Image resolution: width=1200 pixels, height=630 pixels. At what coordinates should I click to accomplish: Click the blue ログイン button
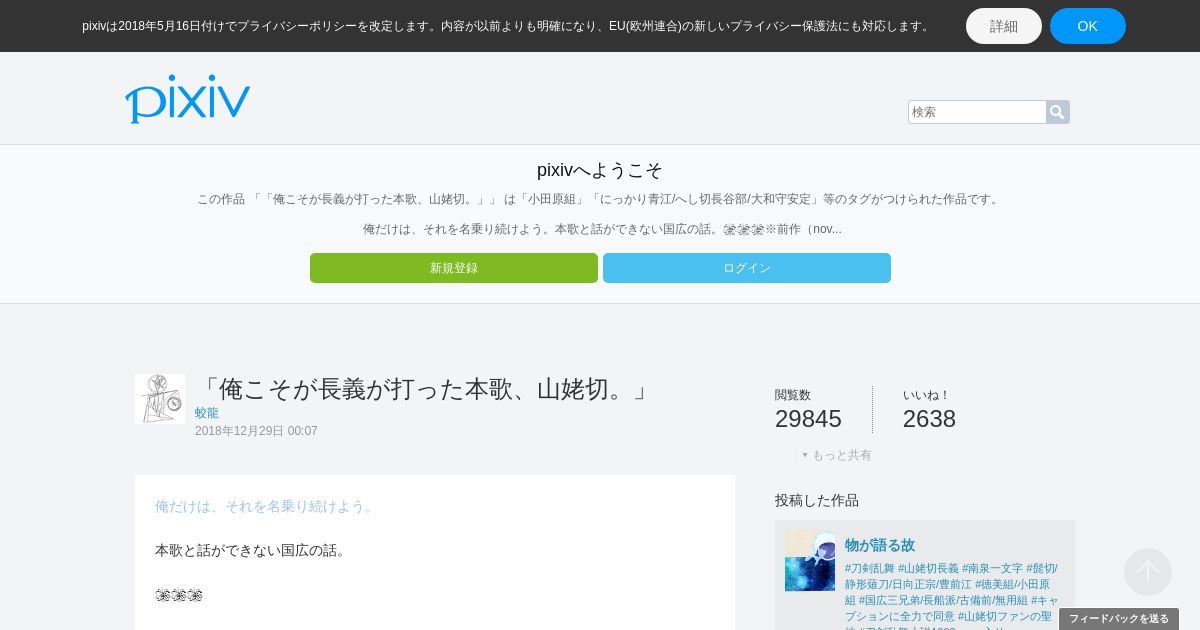pos(747,268)
